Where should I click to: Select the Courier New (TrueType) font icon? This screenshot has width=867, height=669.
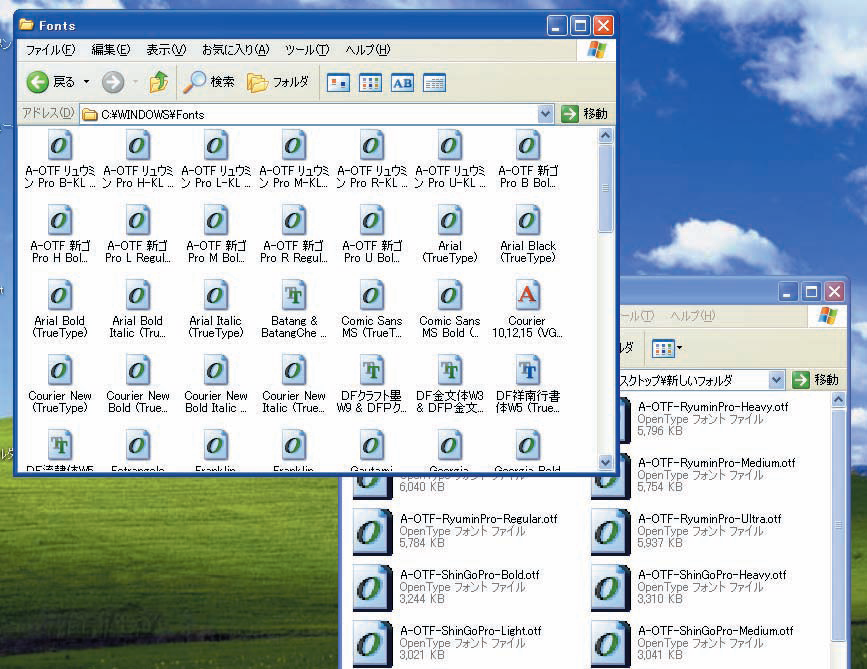click(x=60, y=370)
